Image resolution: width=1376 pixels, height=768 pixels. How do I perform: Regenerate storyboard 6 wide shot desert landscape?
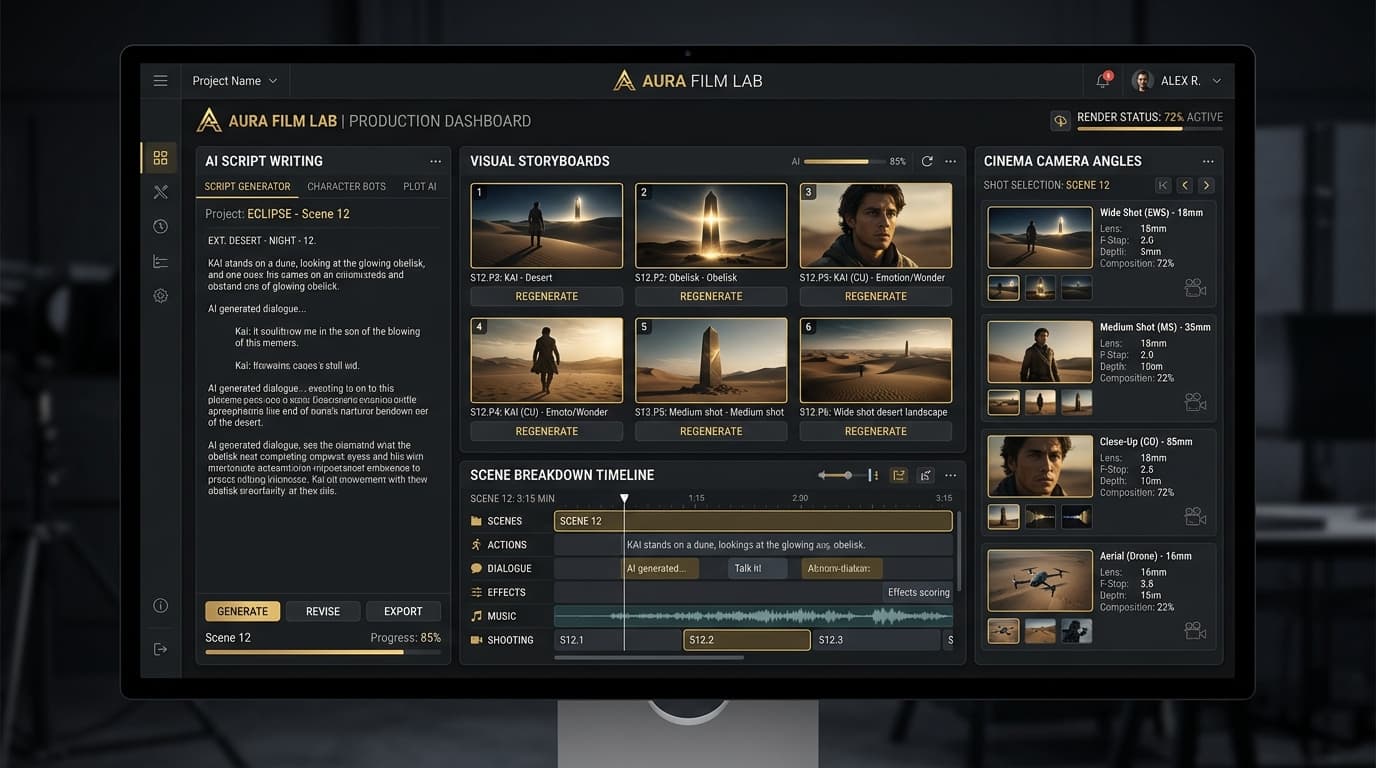tap(875, 431)
